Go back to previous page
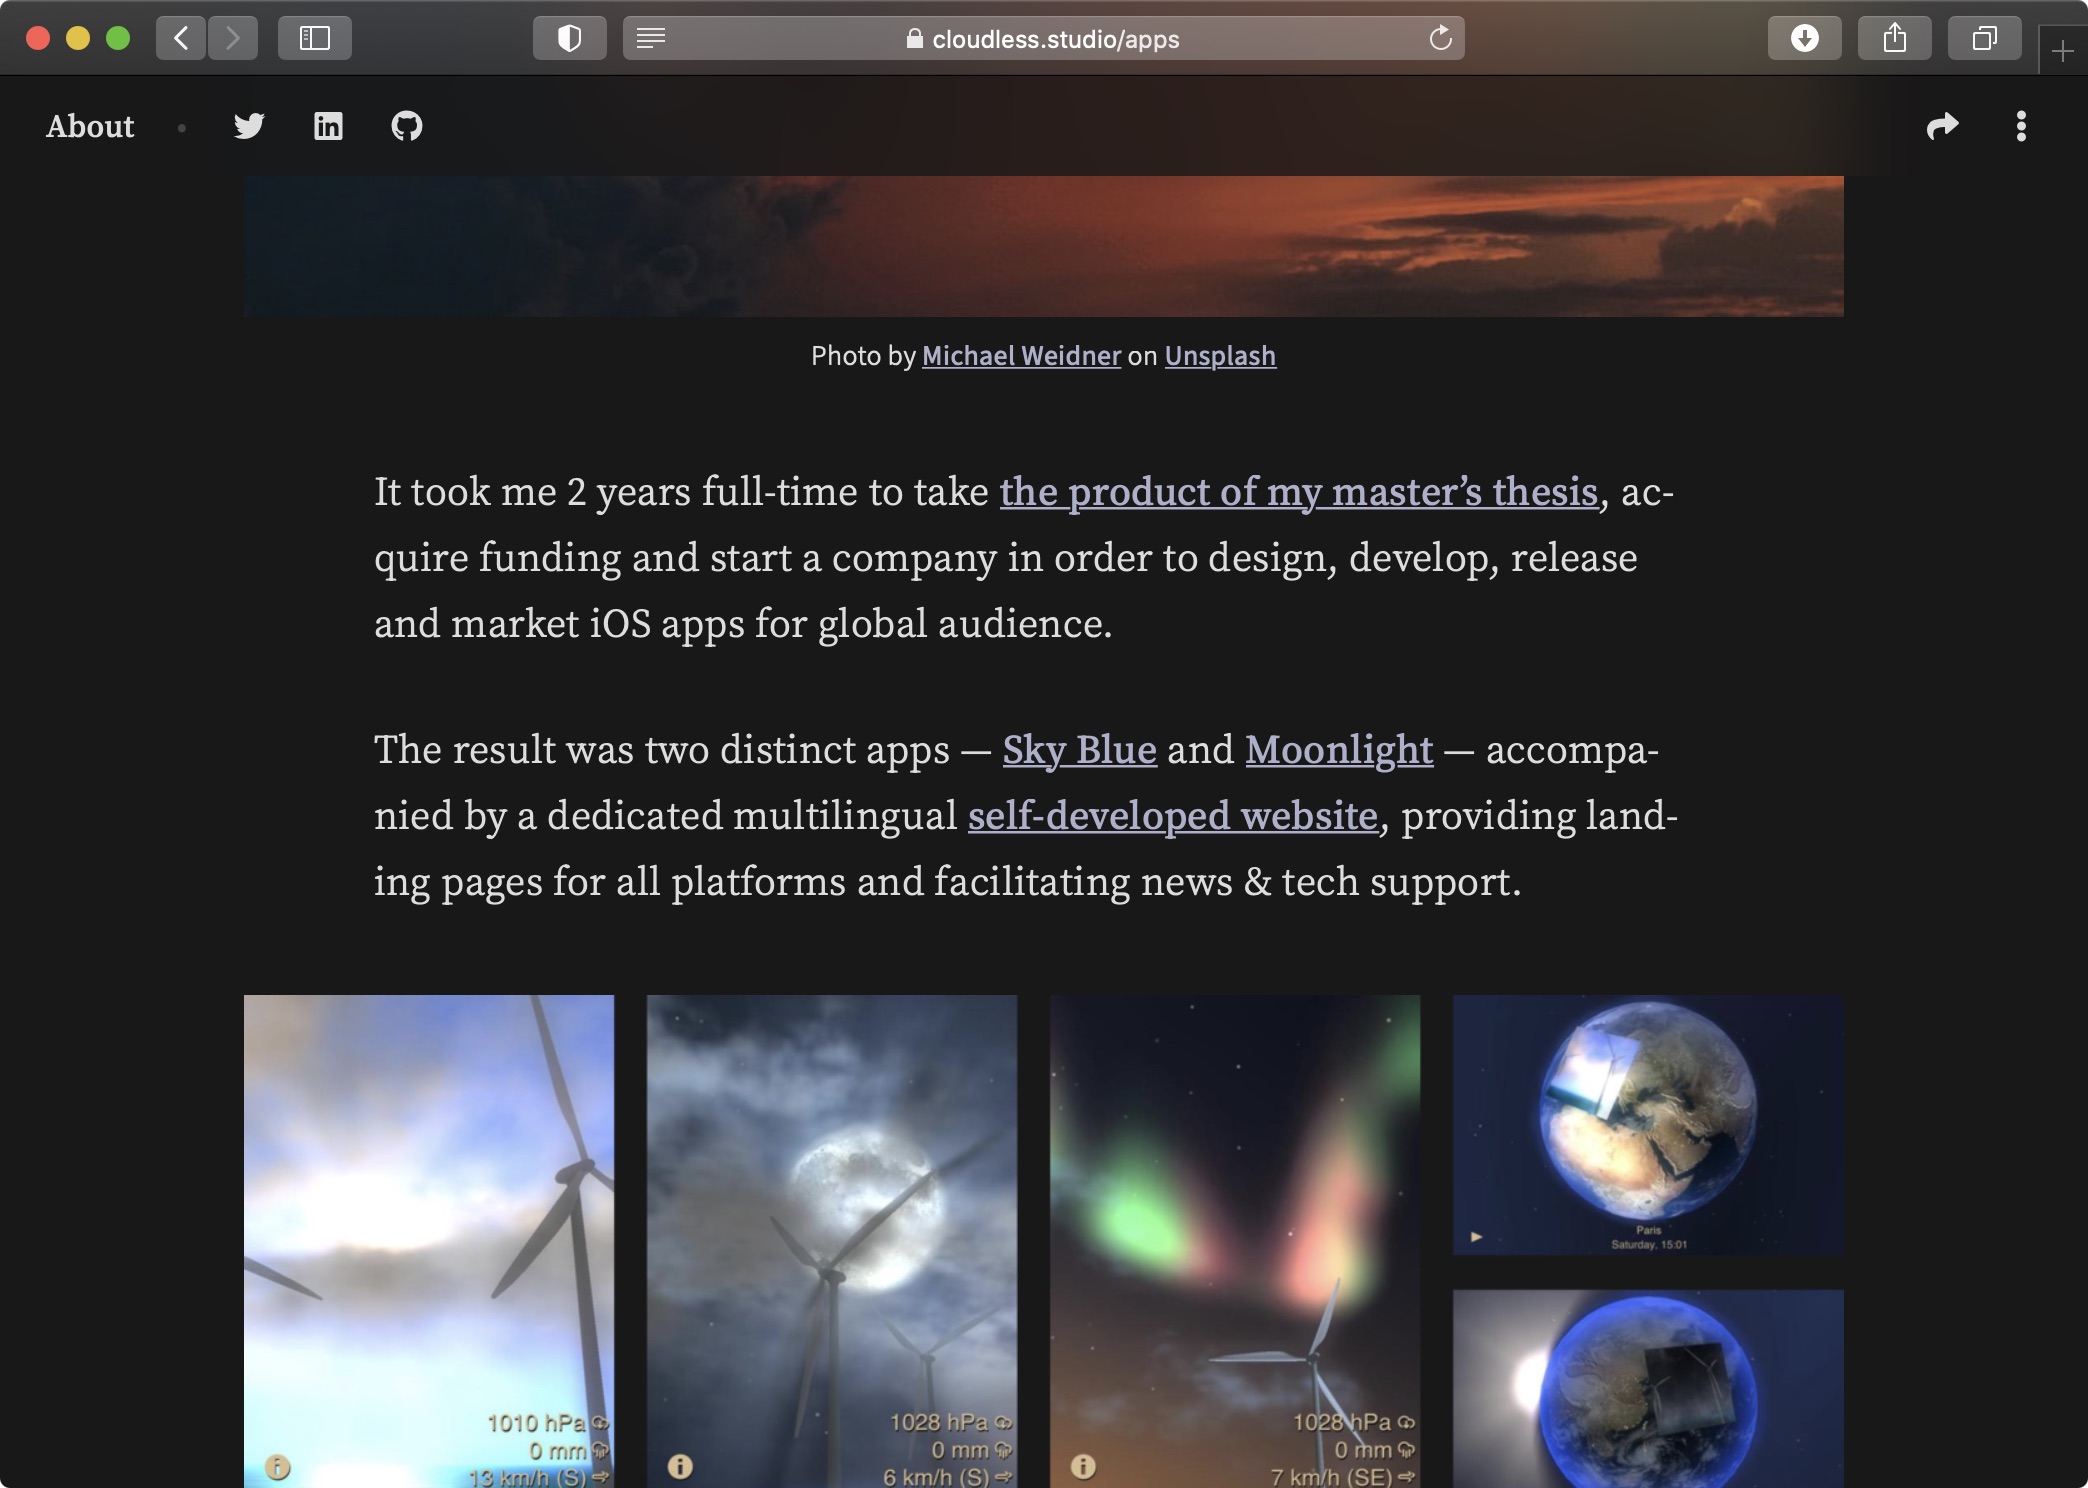 tap(181, 39)
